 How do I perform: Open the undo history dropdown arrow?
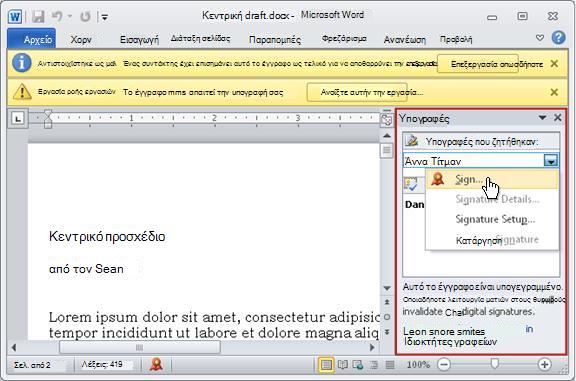click(70, 17)
